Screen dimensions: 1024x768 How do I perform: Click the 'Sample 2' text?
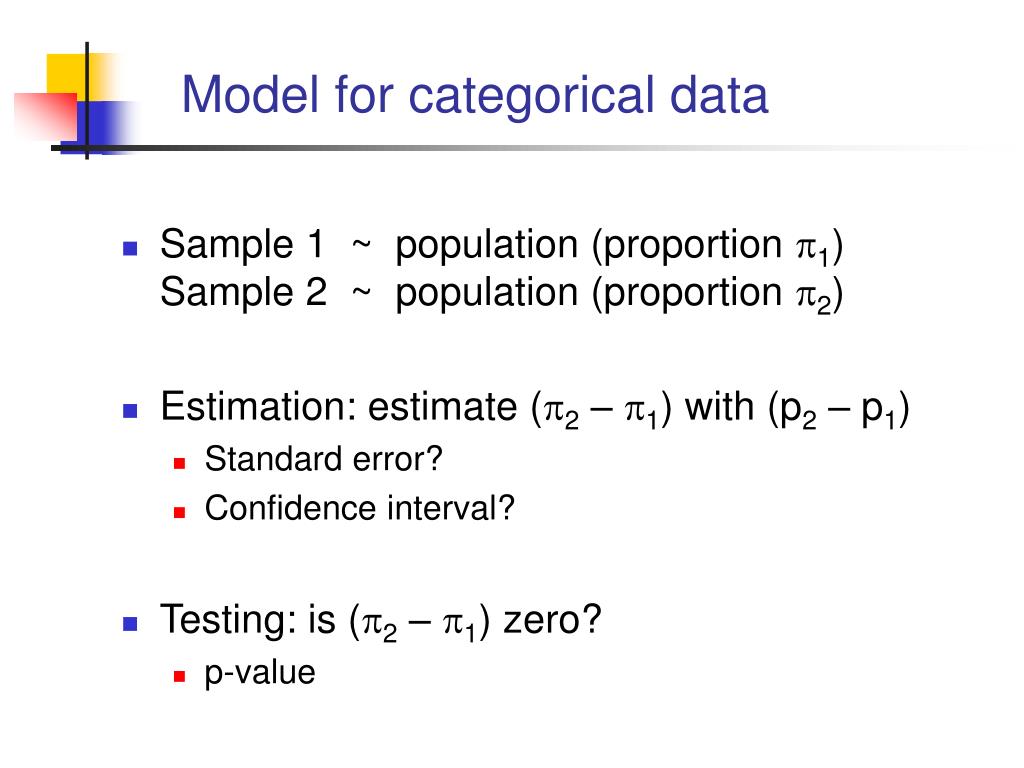pyautogui.click(x=243, y=292)
